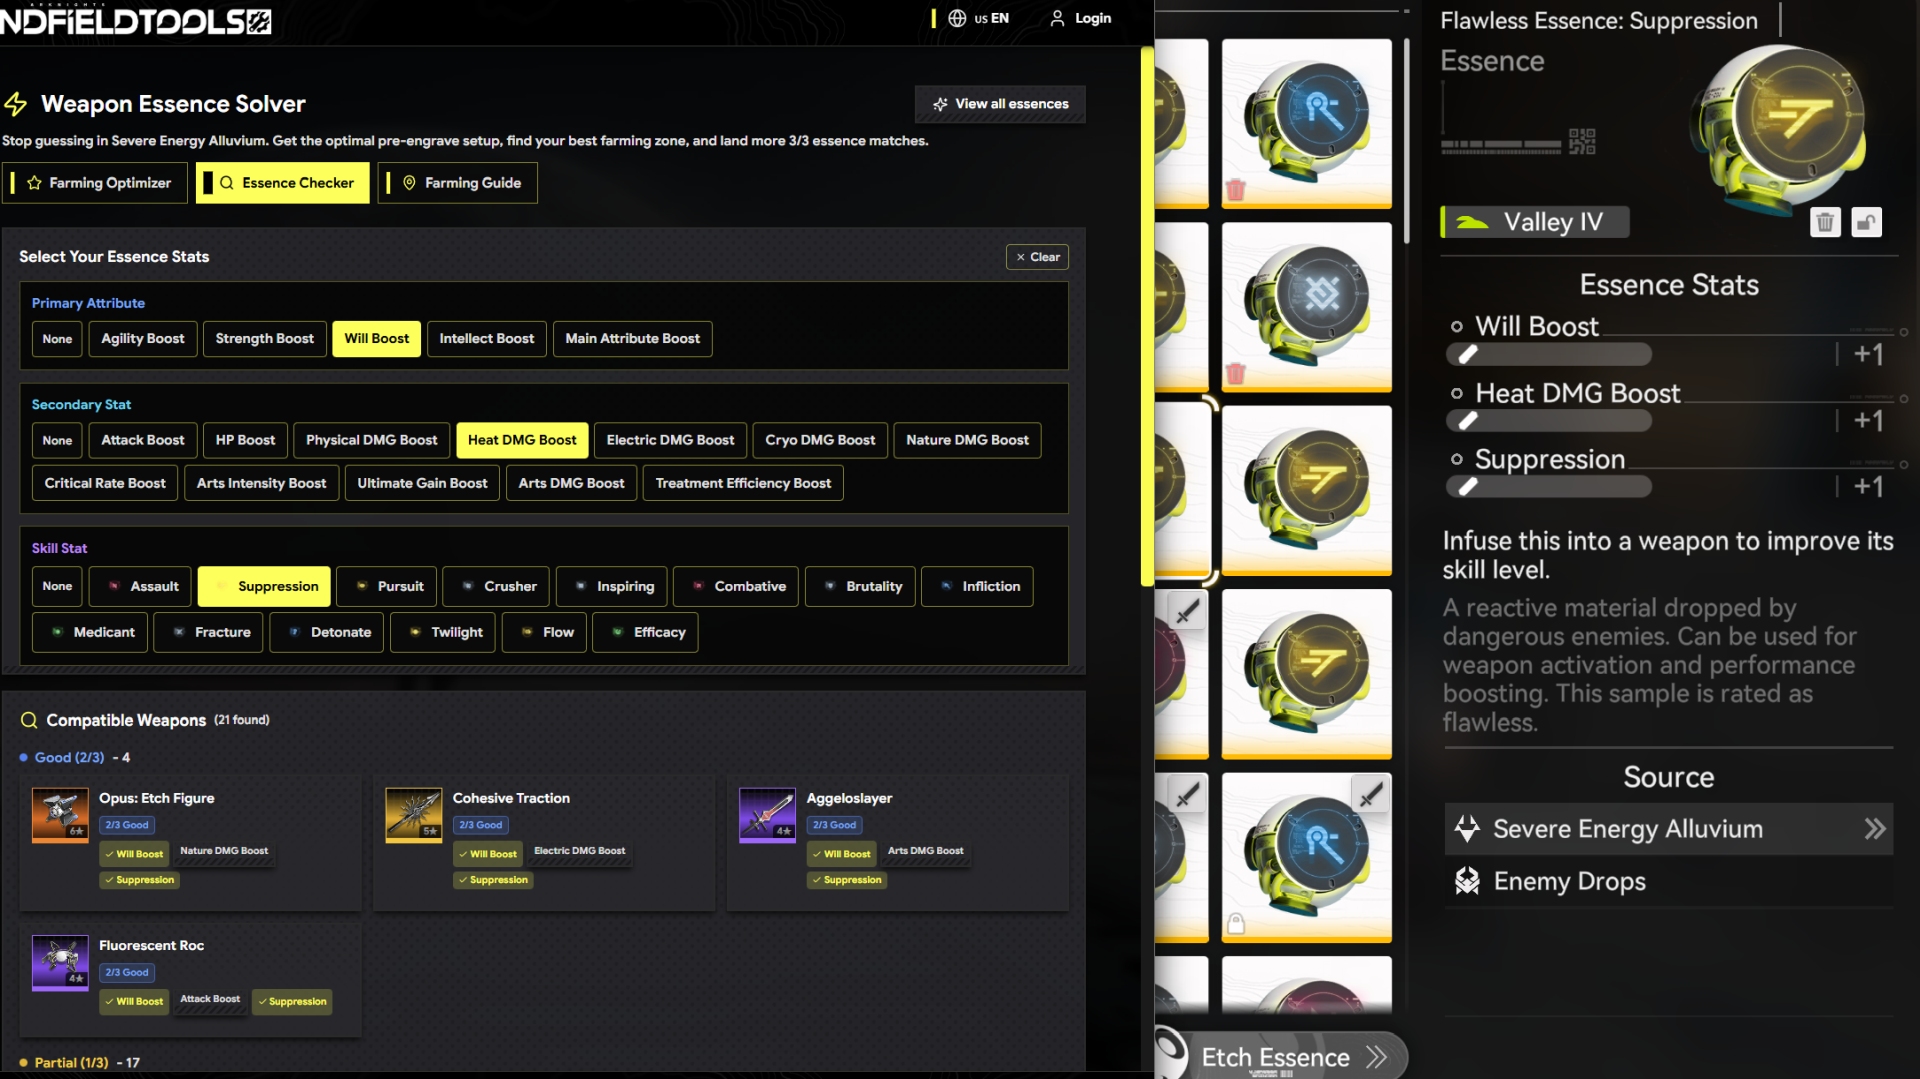This screenshot has width=1920, height=1079.
Task: Click the yellow scrollbar of the solver page
Action: 1147,315
